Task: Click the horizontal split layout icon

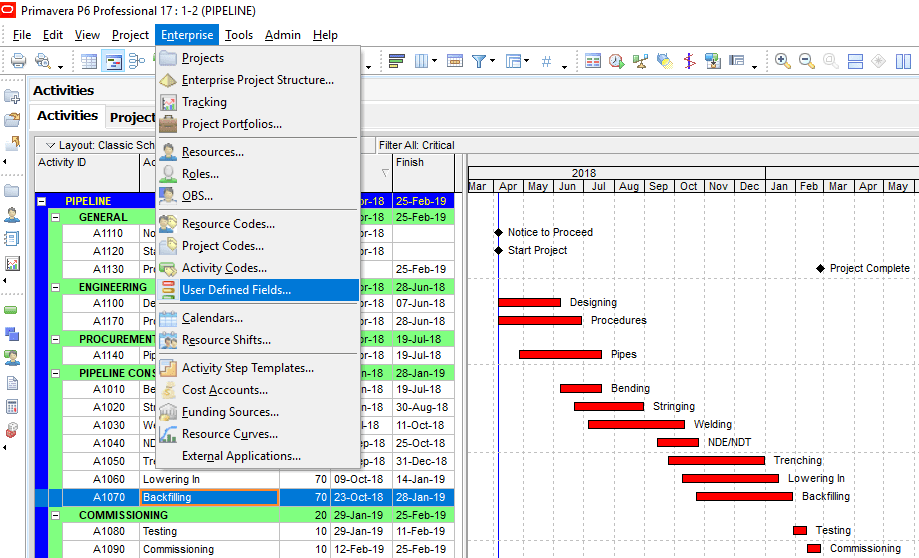Action: coord(855,61)
